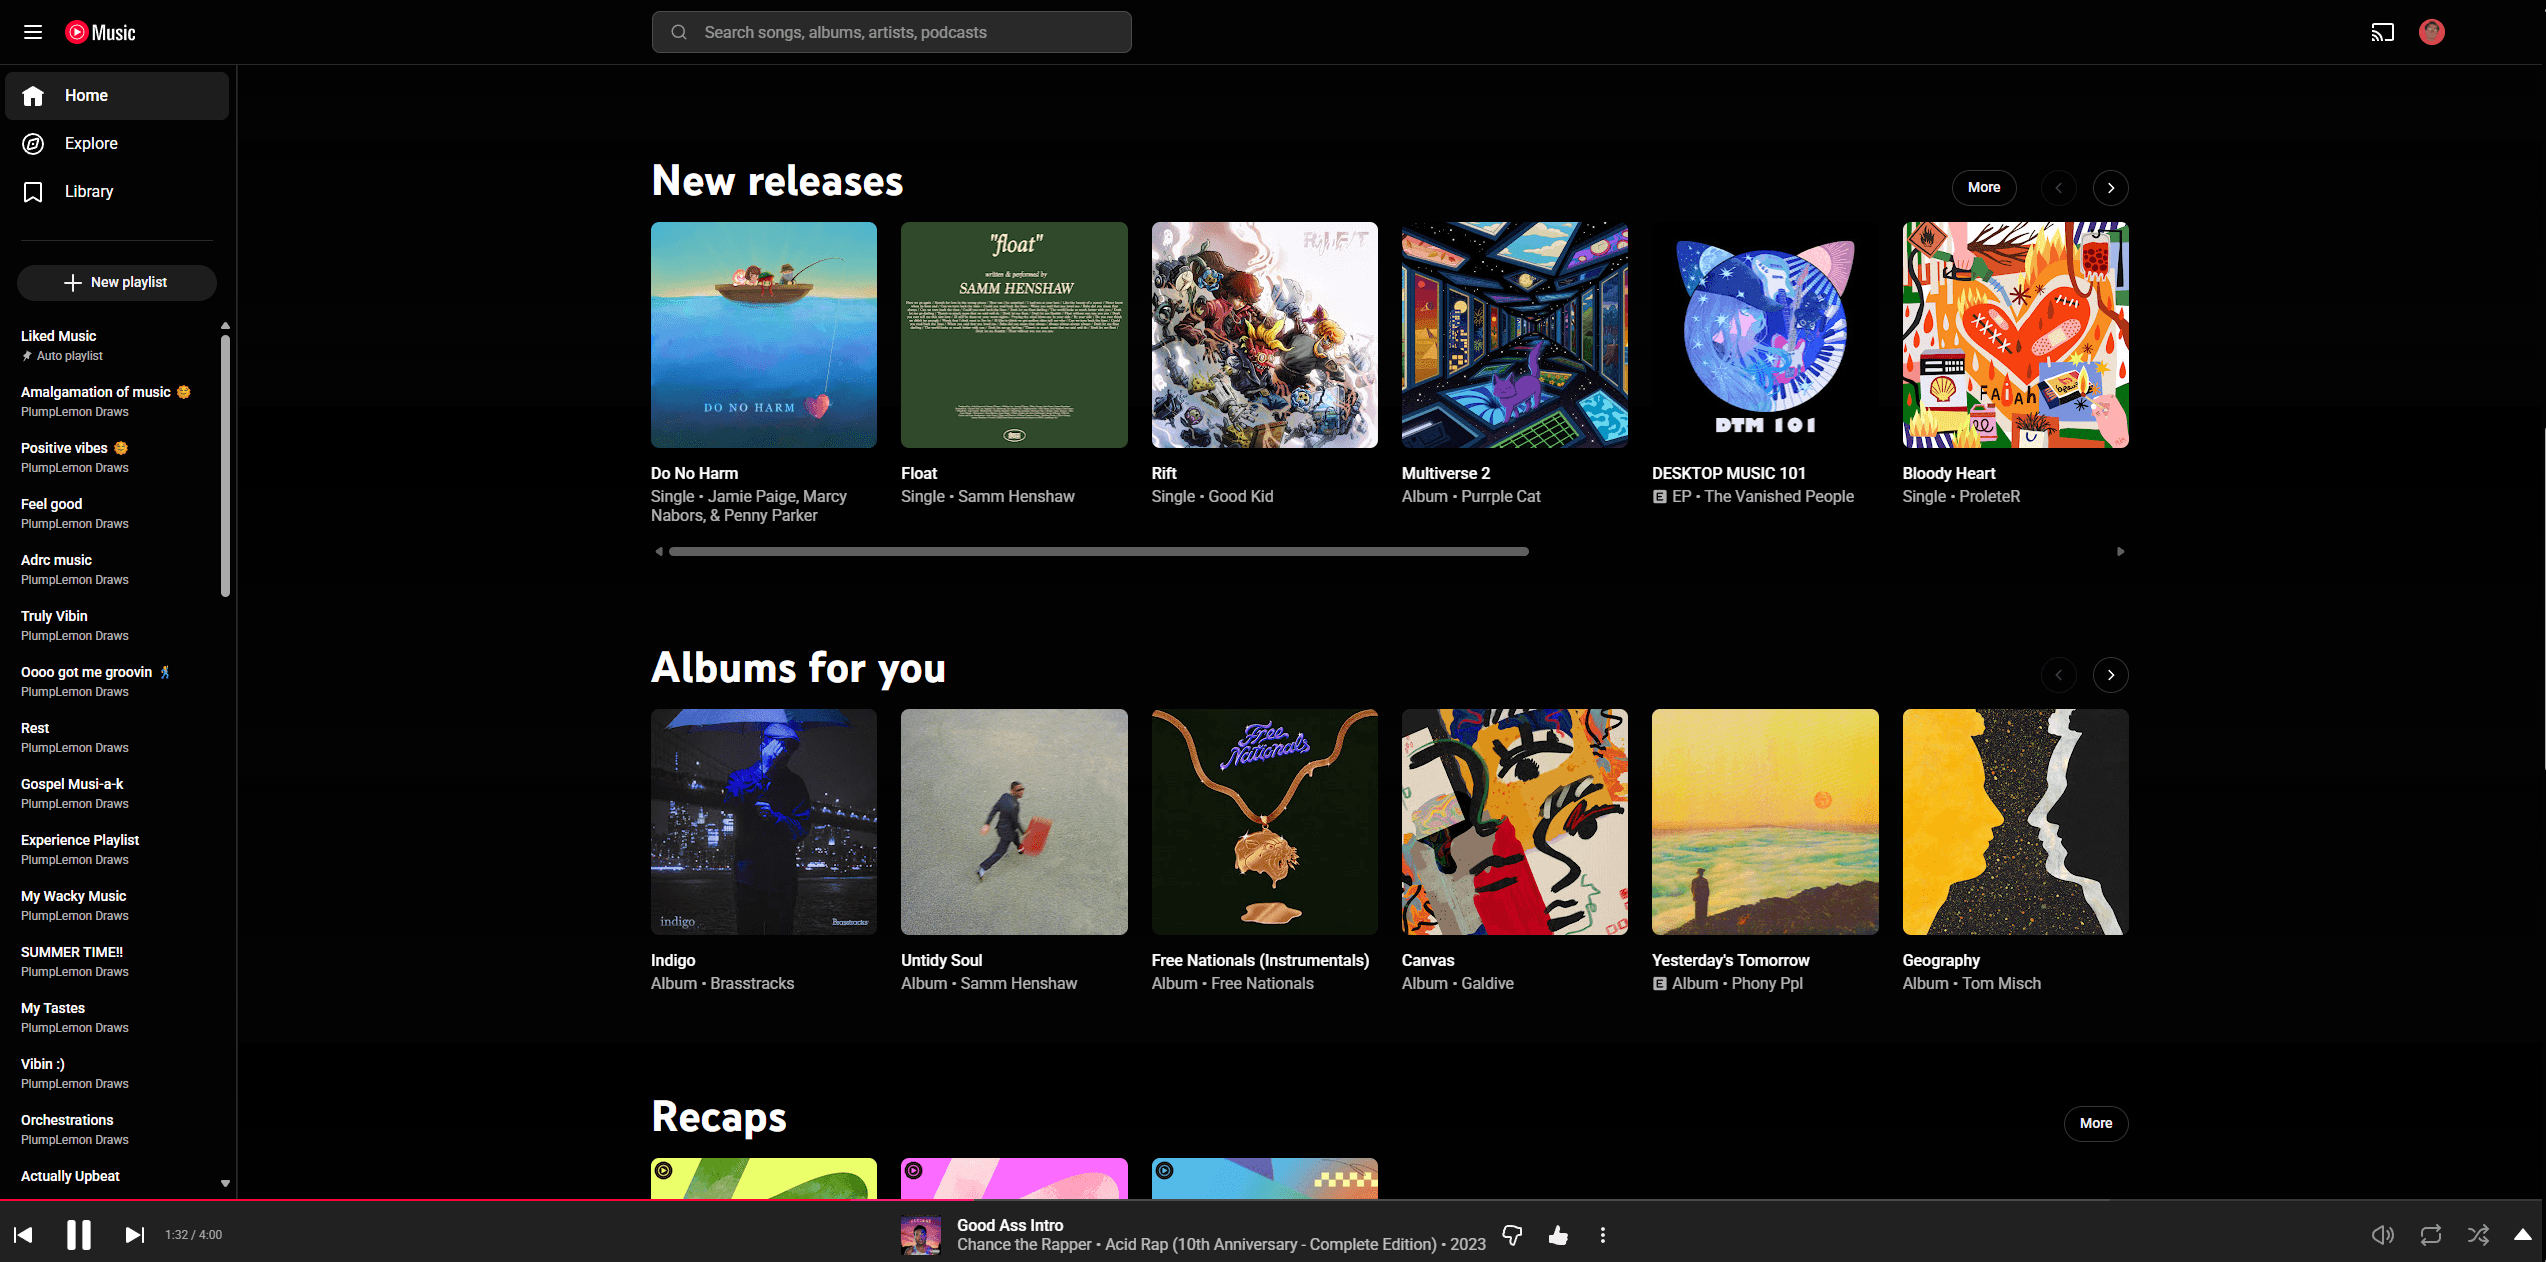Go to the previous track
The width and height of the screenshot is (2546, 1262).
click(x=23, y=1235)
